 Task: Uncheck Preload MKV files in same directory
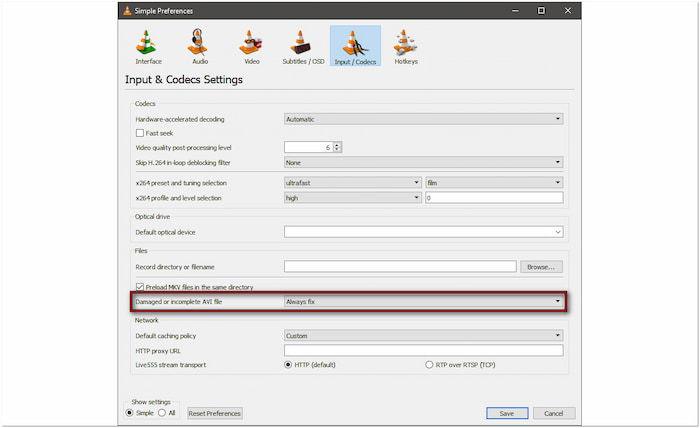140,287
